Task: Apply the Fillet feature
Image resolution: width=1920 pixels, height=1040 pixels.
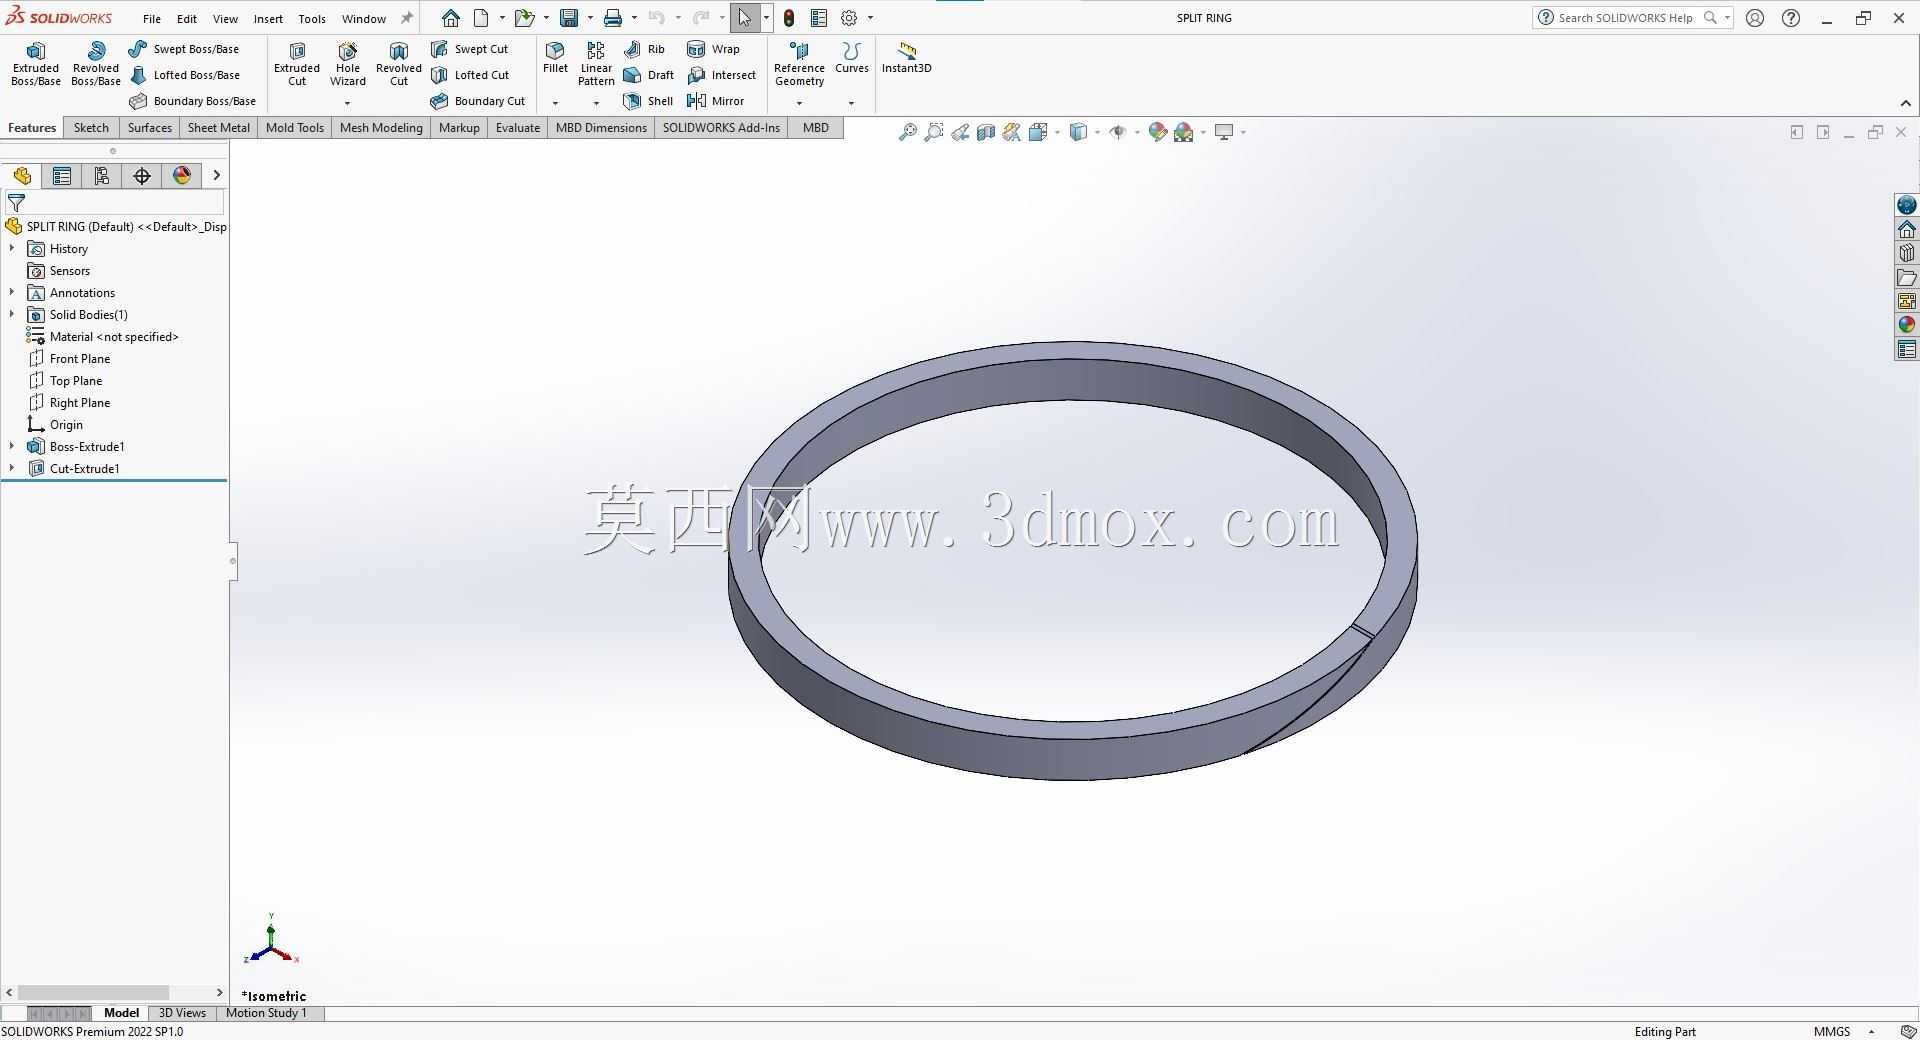Action: (555, 58)
